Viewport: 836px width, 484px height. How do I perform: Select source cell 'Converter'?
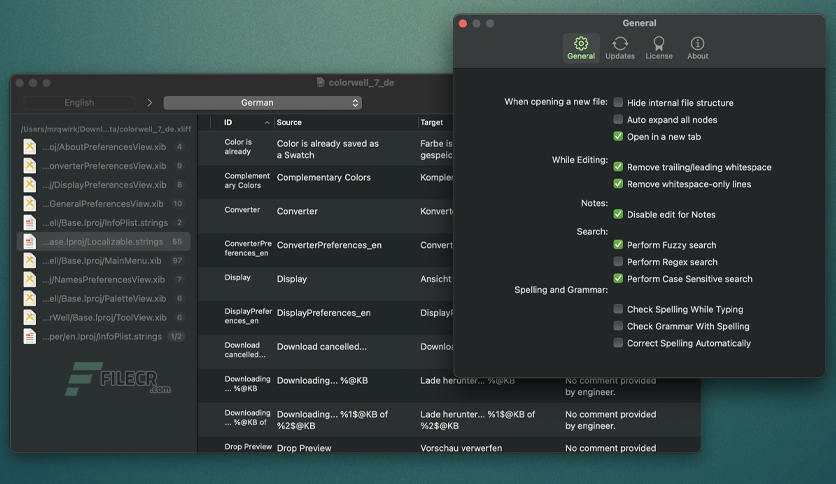297,211
